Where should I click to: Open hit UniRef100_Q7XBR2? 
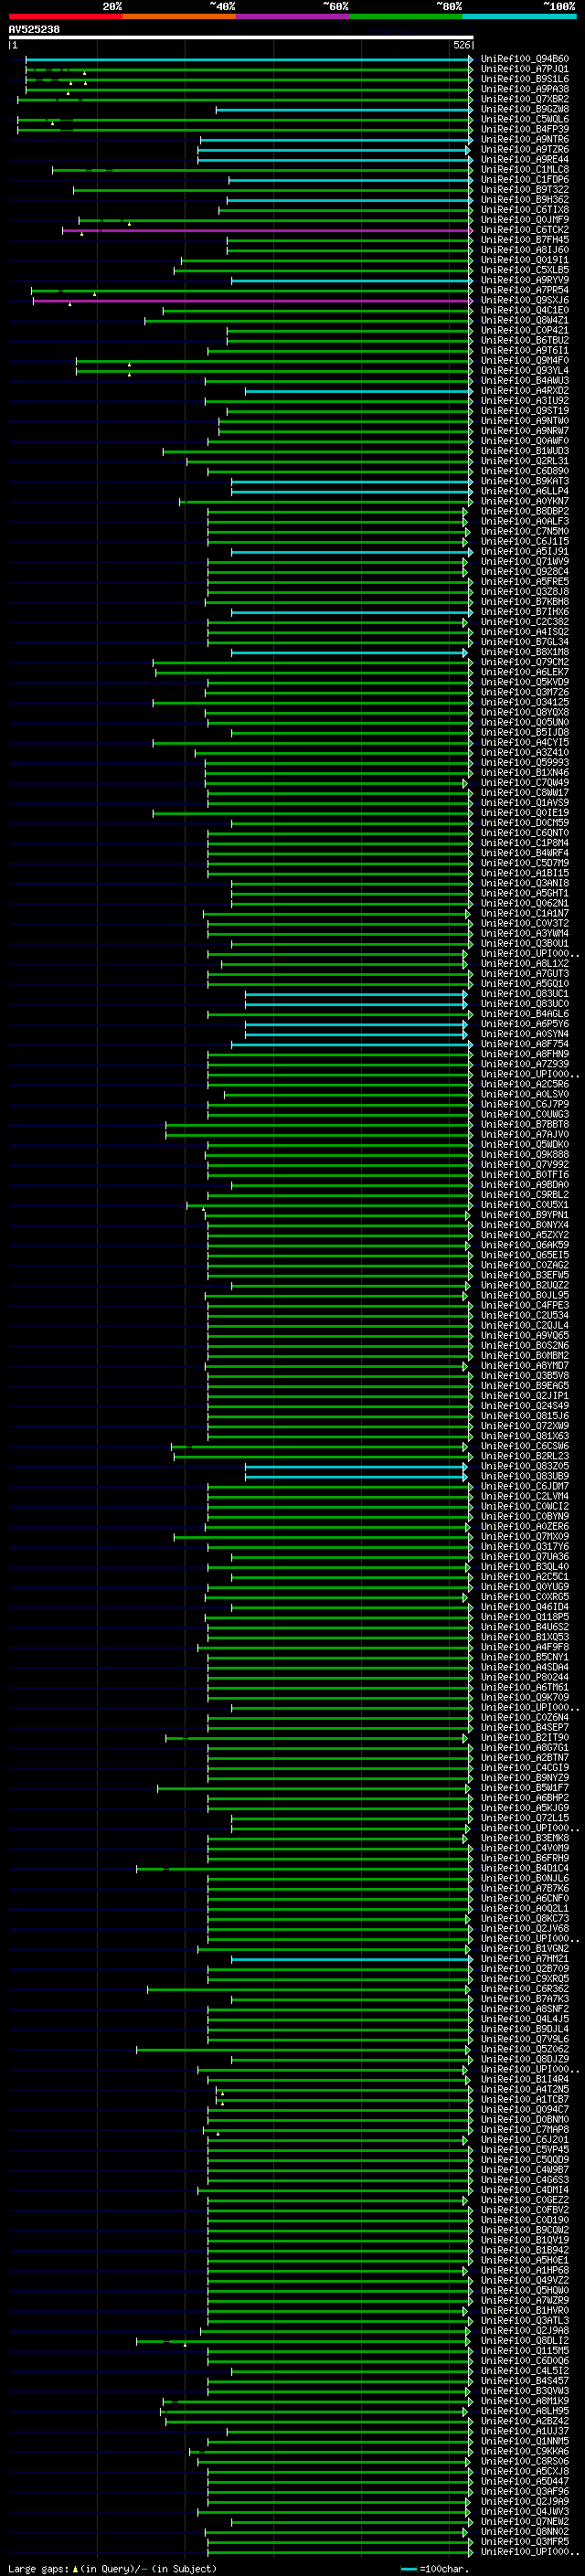pyautogui.click(x=525, y=99)
